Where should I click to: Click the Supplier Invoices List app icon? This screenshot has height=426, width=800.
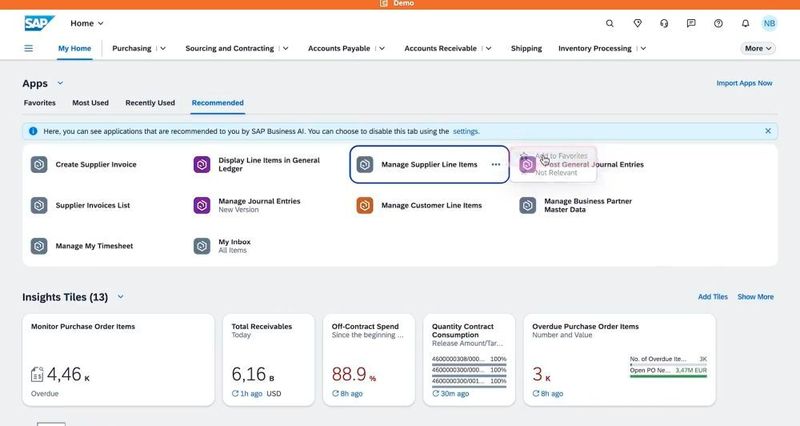pos(39,205)
